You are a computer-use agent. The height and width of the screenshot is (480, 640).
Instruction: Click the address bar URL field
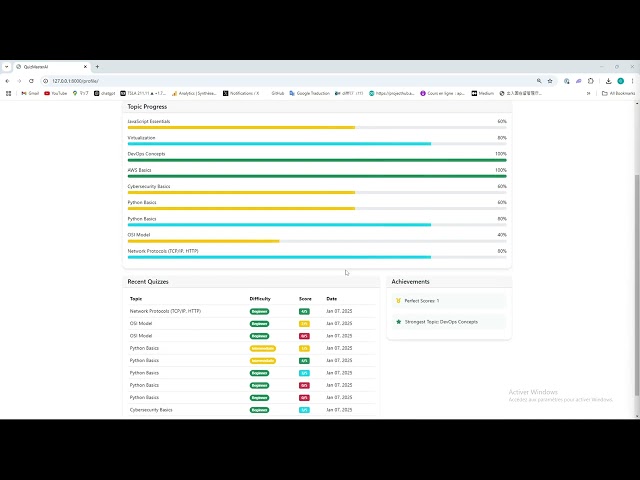click(286, 81)
